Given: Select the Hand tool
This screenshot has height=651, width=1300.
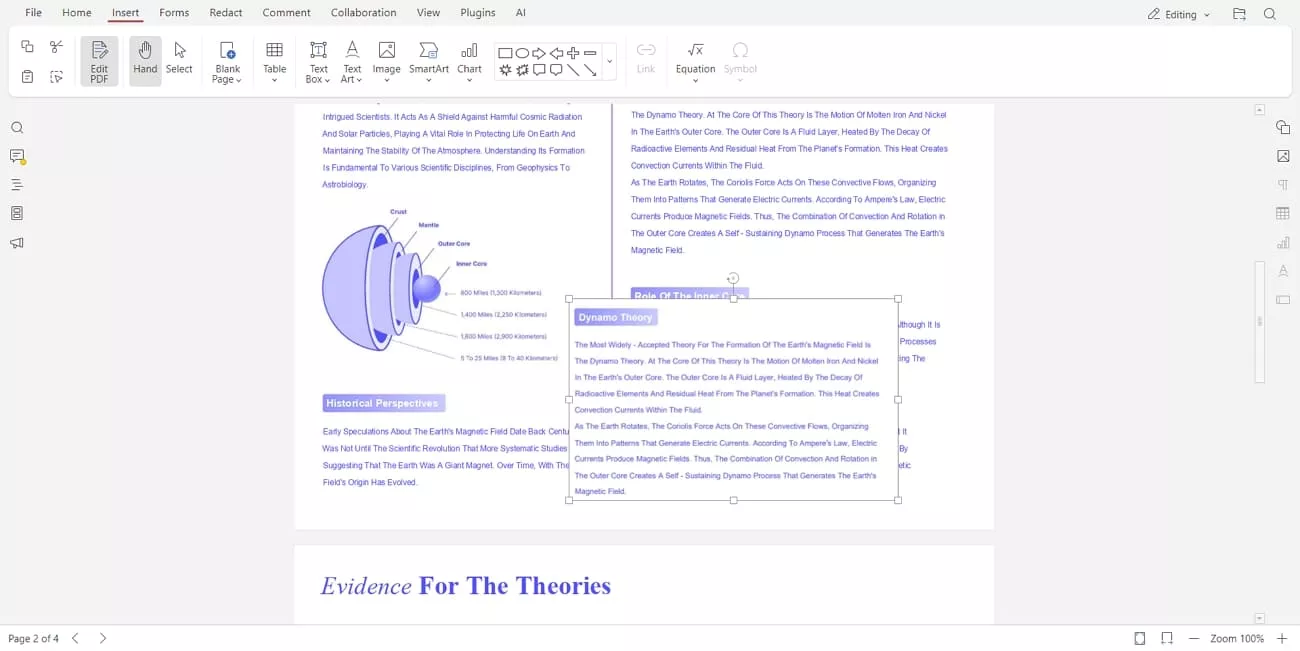Looking at the screenshot, I should point(145,60).
